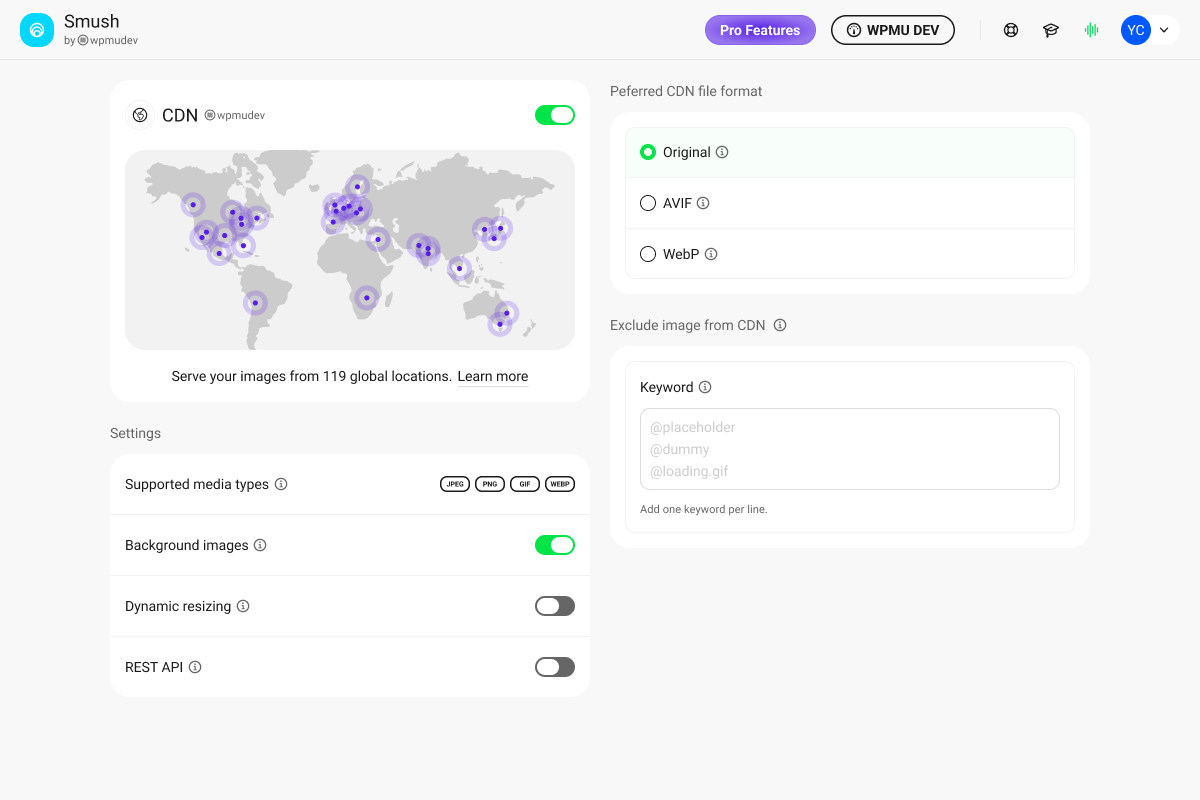Turn off Background images toggle
The height and width of the screenshot is (800, 1200).
[x=555, y=545]
